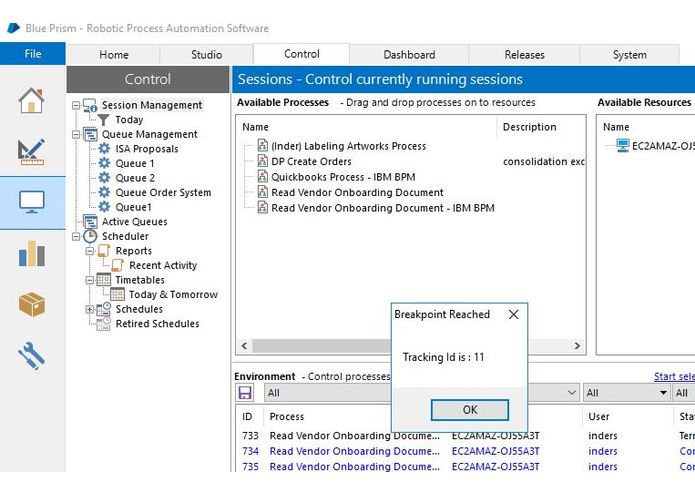Screen dimensions: 695x494
Task: Click the Start selected link
Action: 674,376
